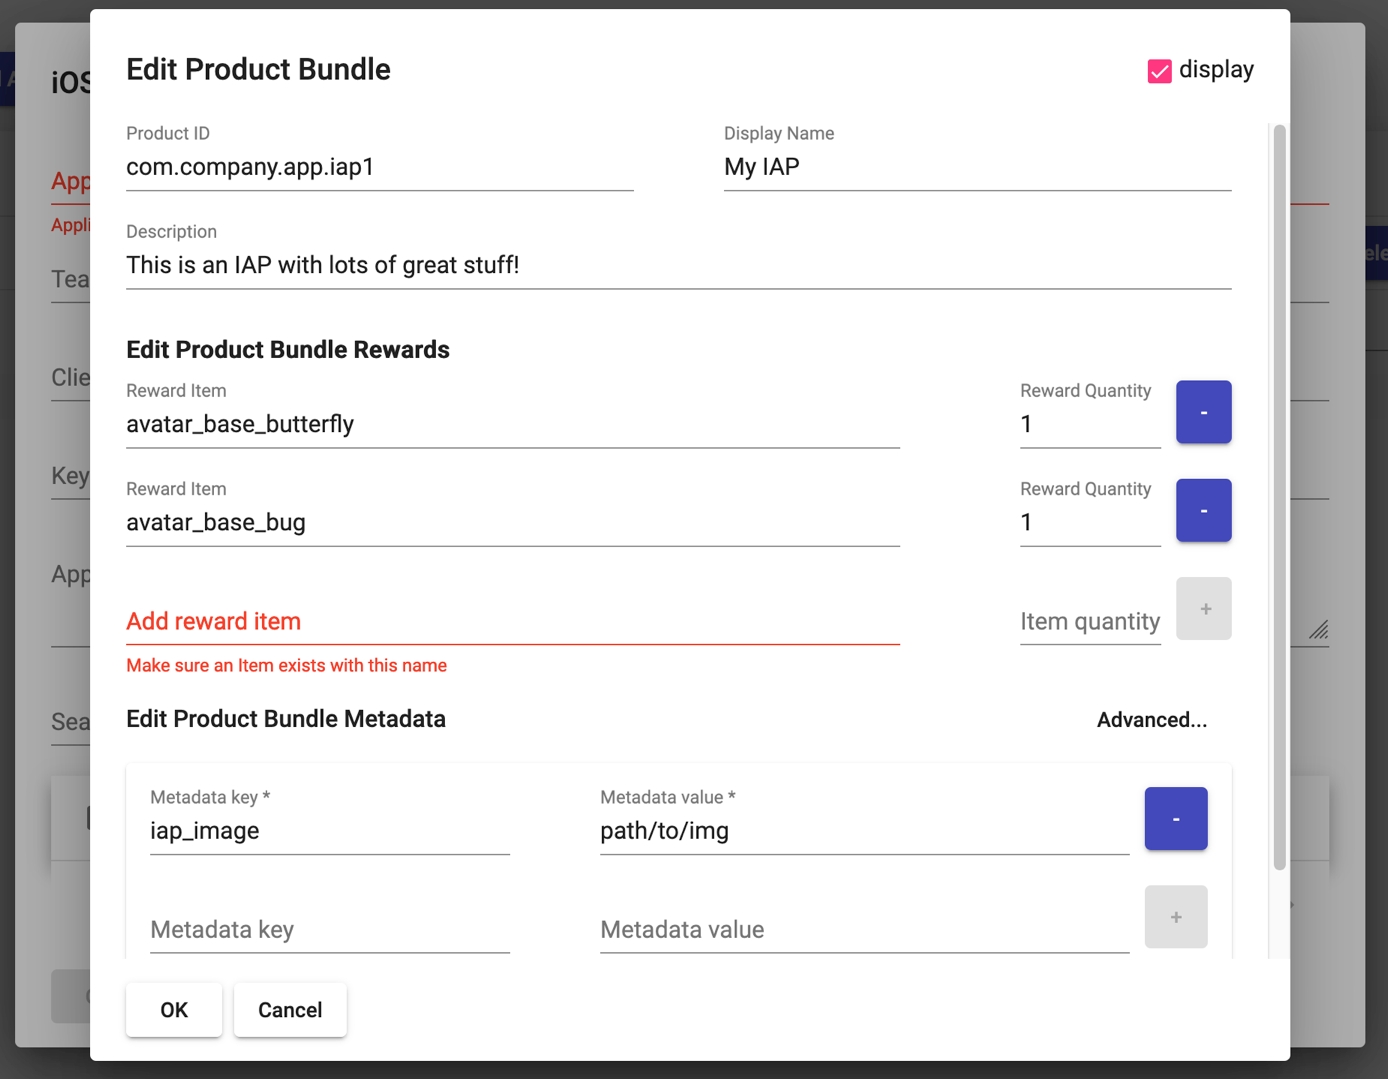The image size is (1388, 1079).
Task: Uncheck the display checkbox
Action: [x=1159, y=71]
